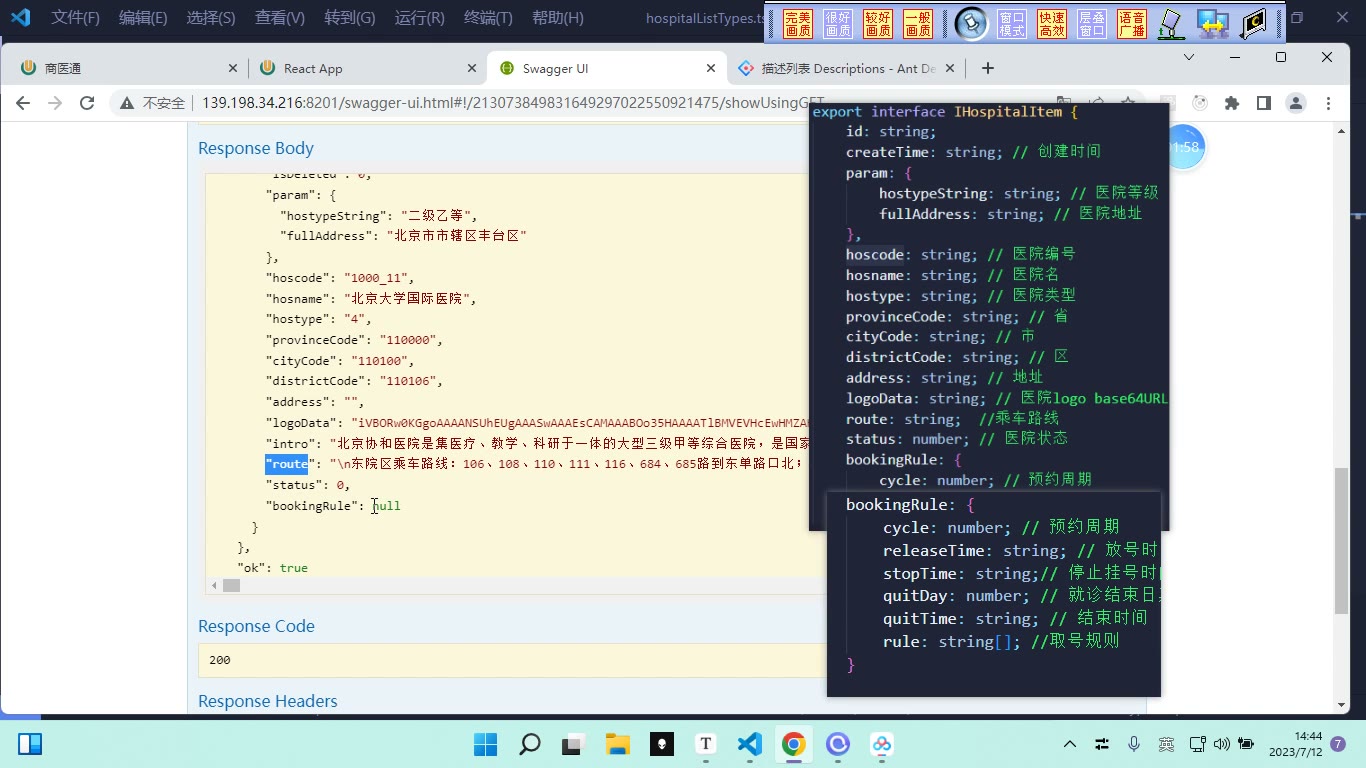Click the page vertical scrollbar thumb

pos(1342,541)
